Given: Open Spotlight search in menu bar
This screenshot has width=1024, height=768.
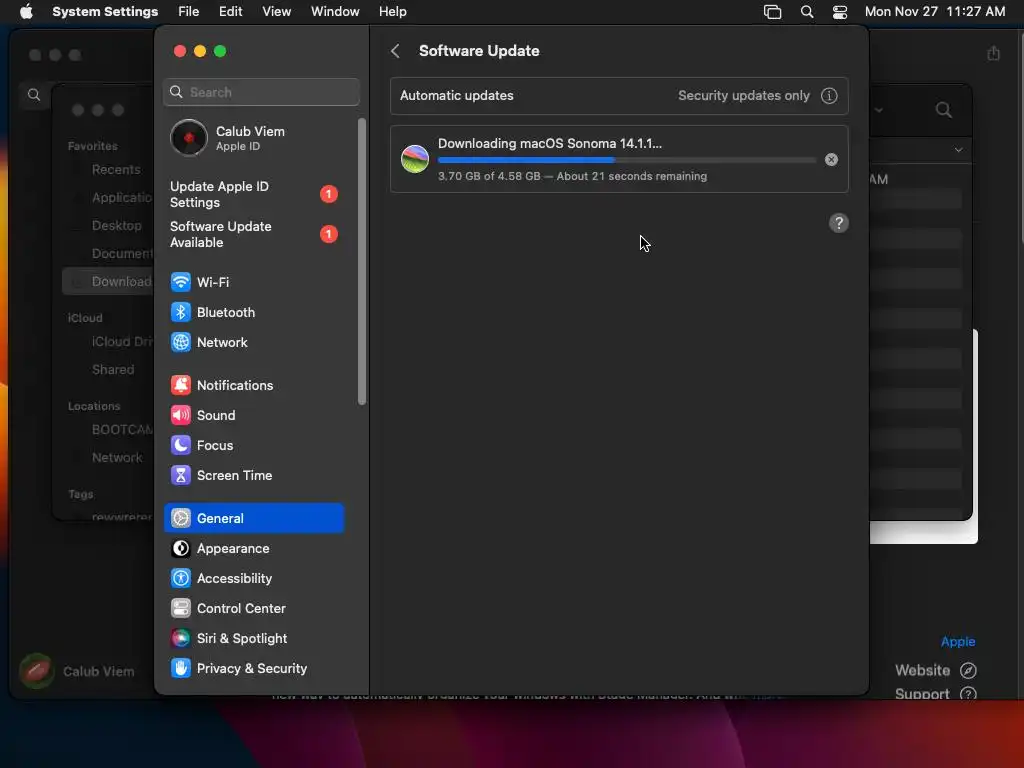Looking at the screenshot, I should point(807,12).
